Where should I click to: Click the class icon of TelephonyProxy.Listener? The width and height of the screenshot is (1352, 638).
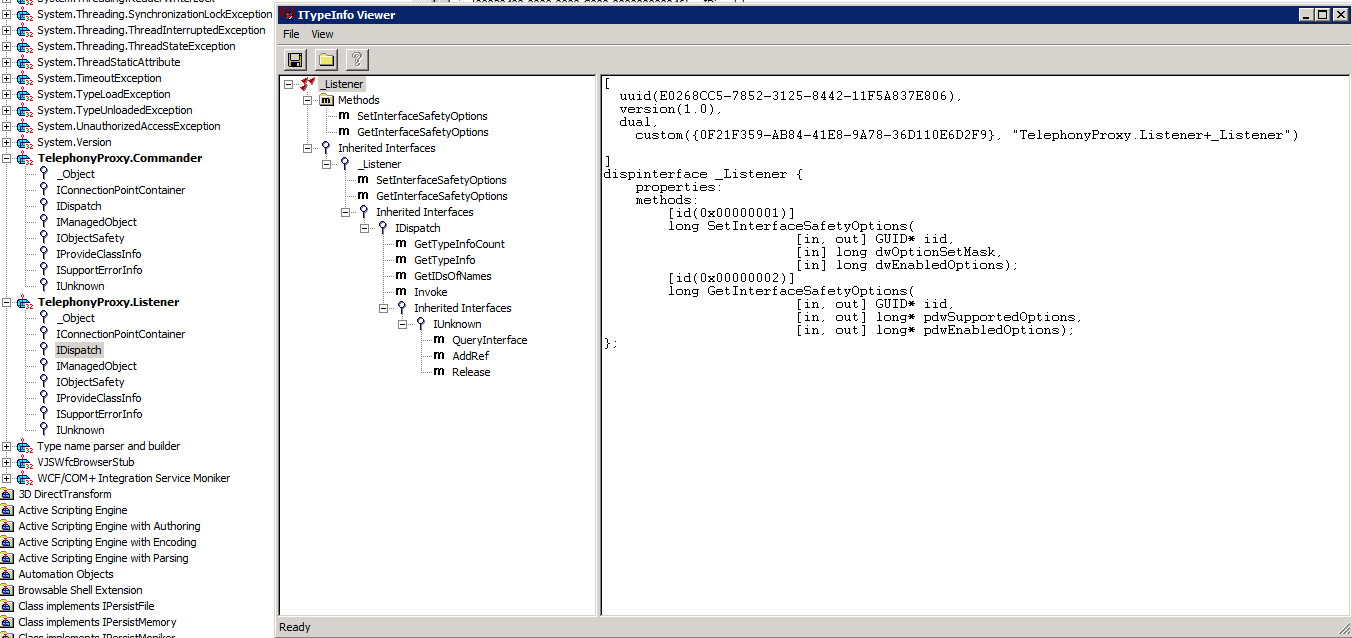(x=24, y=302)
